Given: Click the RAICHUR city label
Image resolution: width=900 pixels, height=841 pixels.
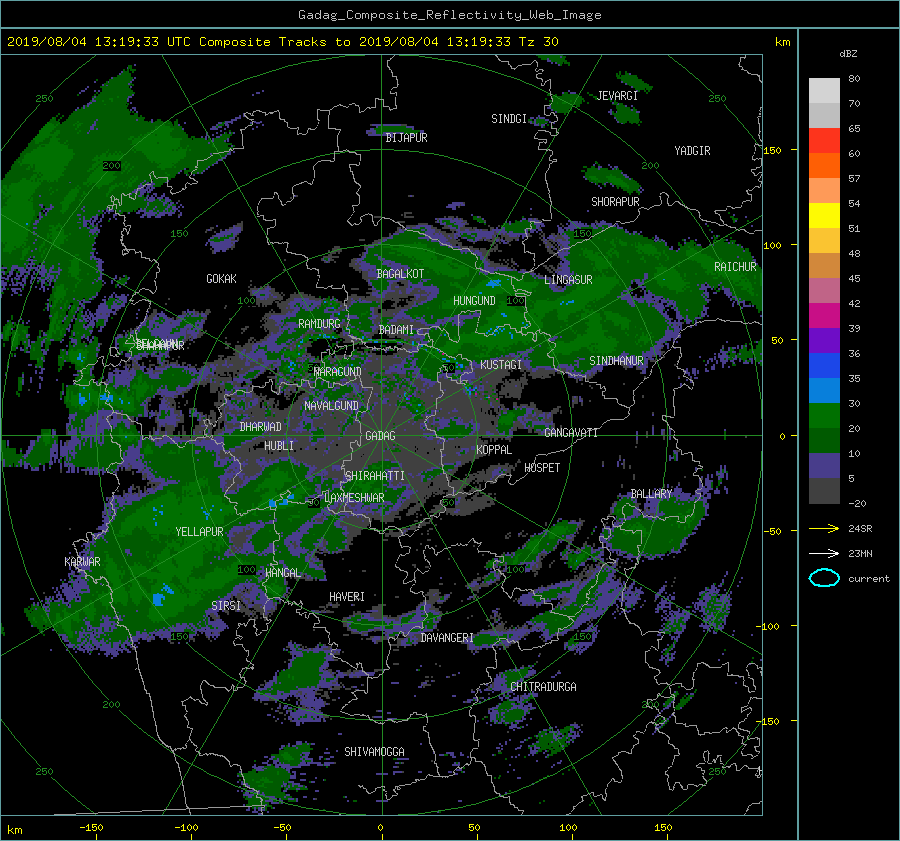Looking at the screenshot, I should 735,267.
